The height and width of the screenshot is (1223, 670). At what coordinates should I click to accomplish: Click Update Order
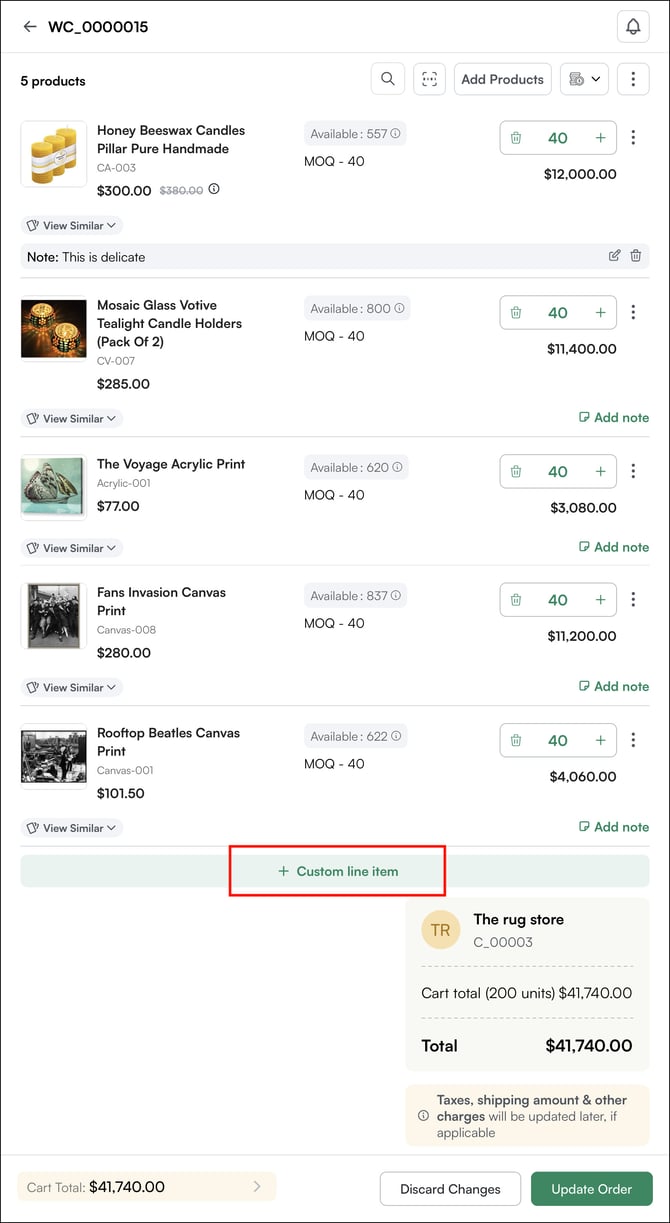click(x=591, y=1188)
